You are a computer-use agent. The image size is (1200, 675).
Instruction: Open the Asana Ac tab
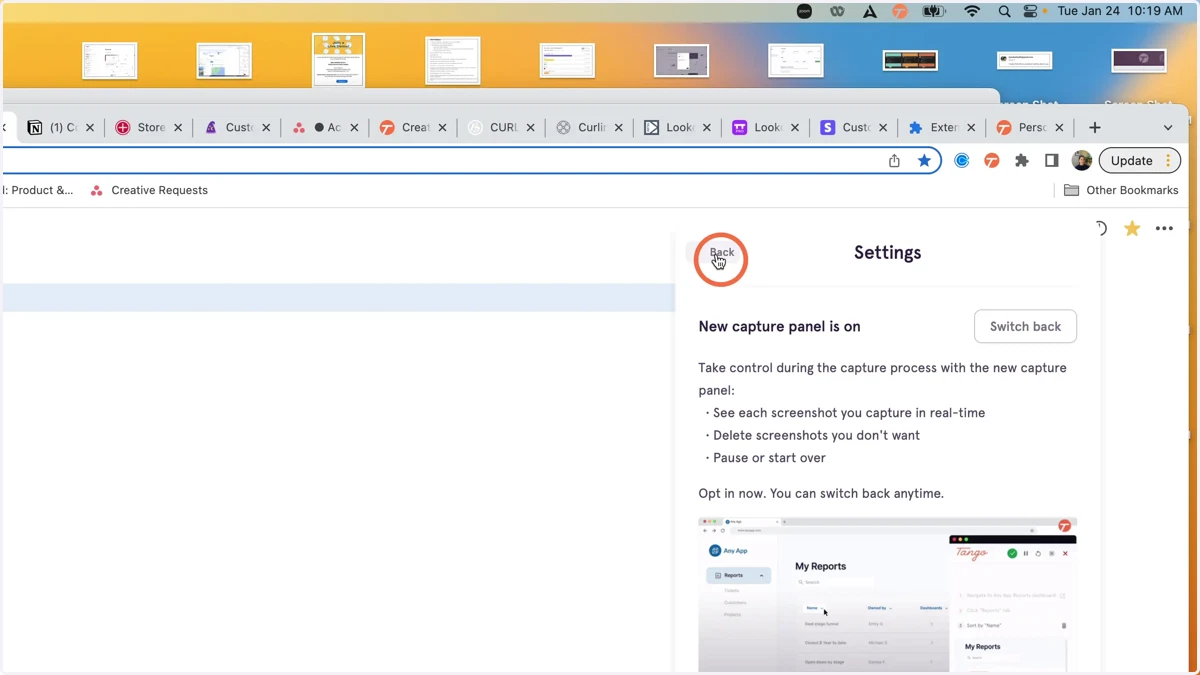click(x=317, y=127)
